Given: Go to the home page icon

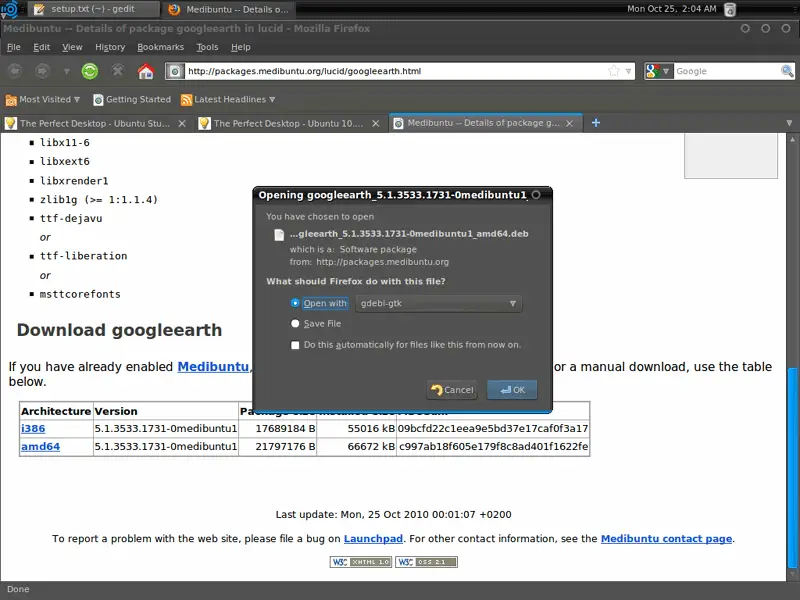Looking at the screenshot, I should click(146, 70).
